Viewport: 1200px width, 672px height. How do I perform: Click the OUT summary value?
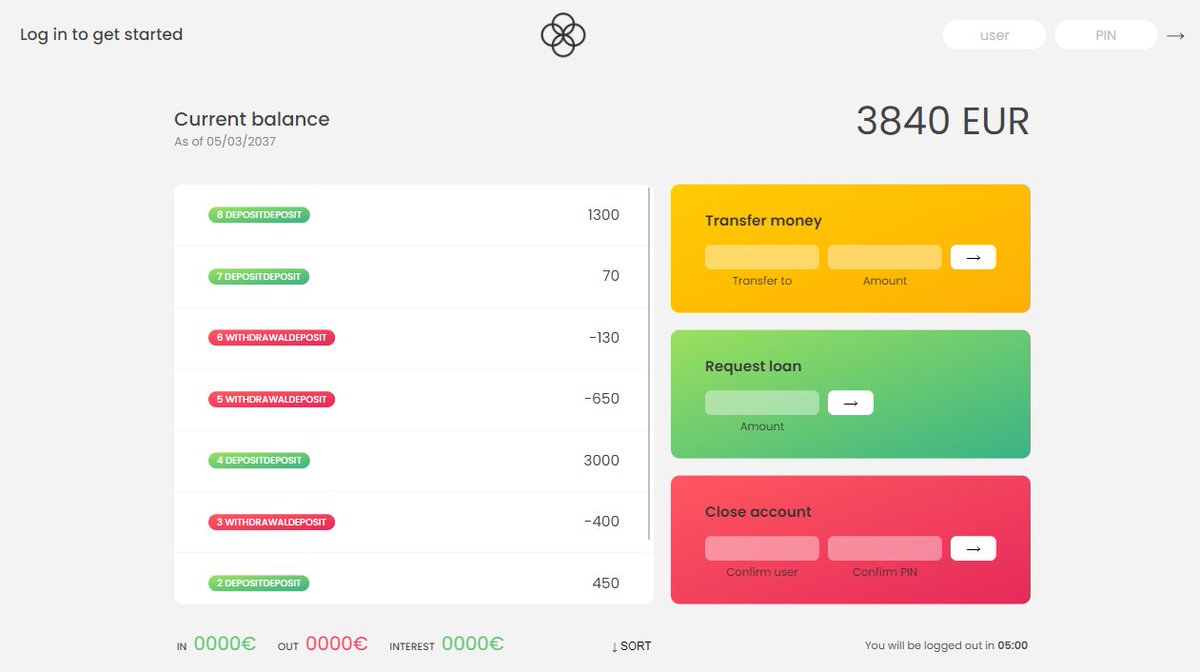tap(337, 645)
